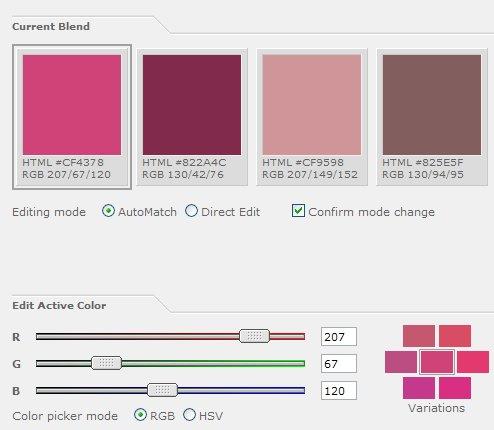494x430 pixels.
Task: Select the #CF9598 light pink swatch
Action: pos(312,105)
